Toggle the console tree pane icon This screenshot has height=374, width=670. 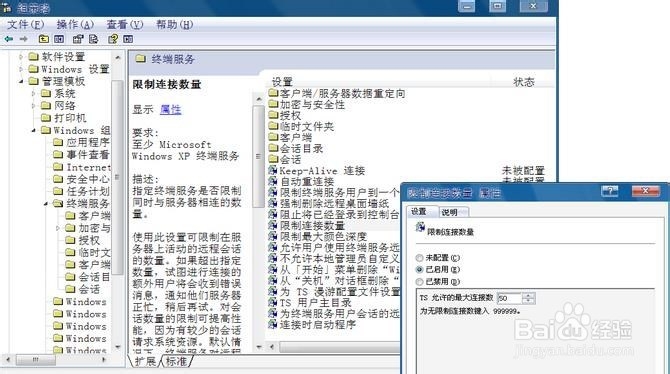pos(59,39)
